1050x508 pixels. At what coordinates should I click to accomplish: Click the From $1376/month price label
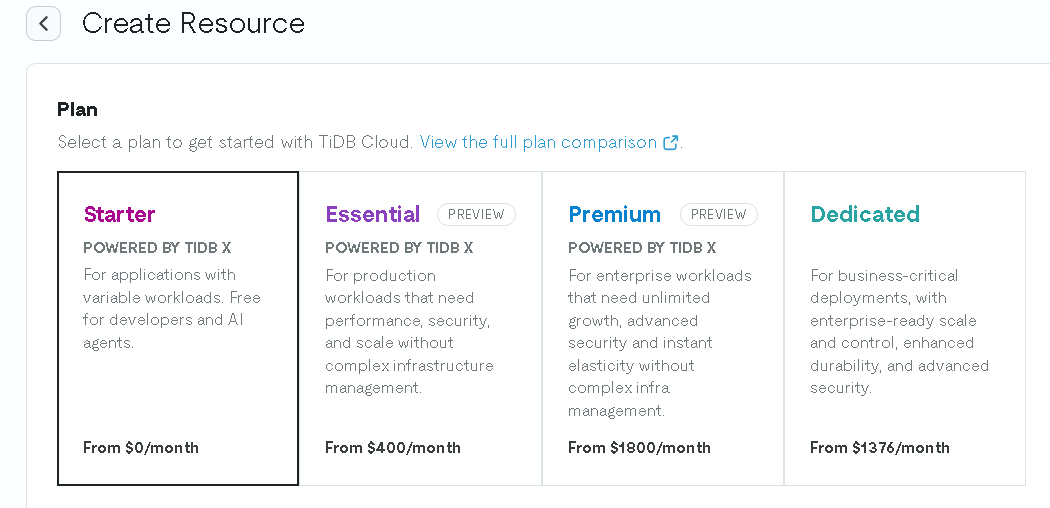coord(879,447)
